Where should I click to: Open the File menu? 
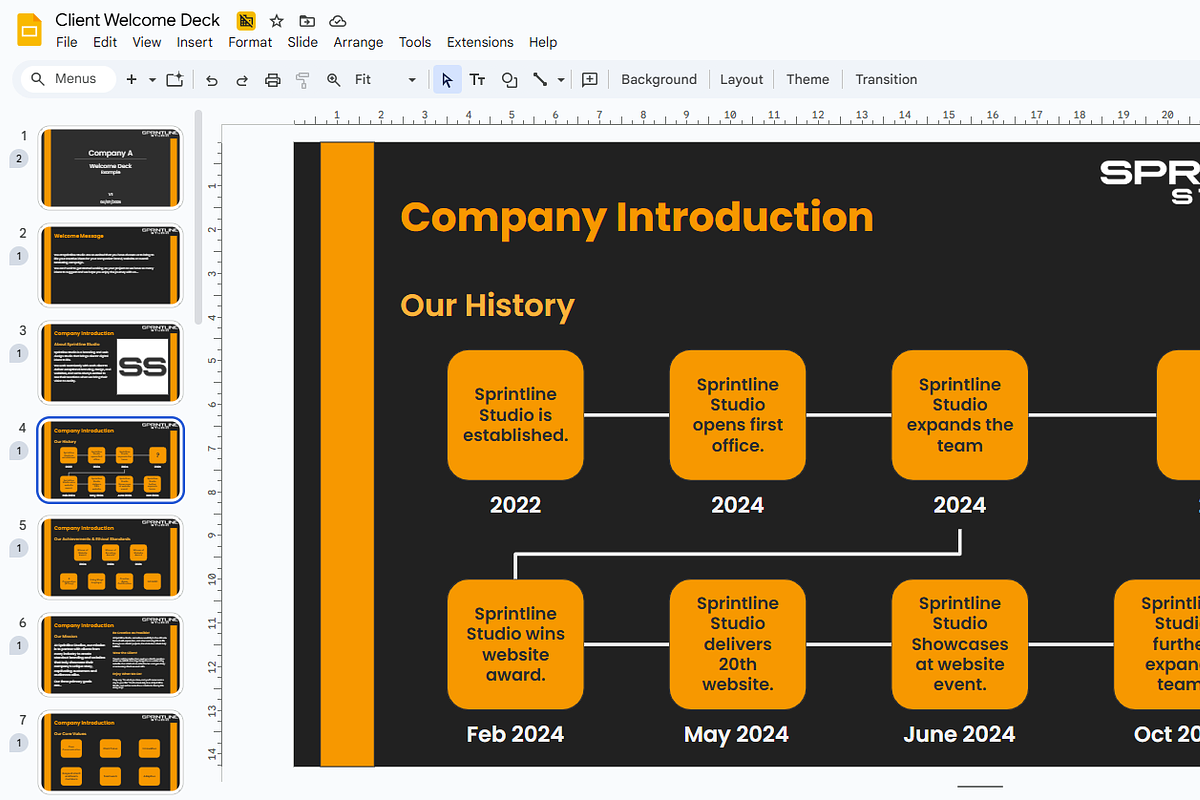point(67,42)
